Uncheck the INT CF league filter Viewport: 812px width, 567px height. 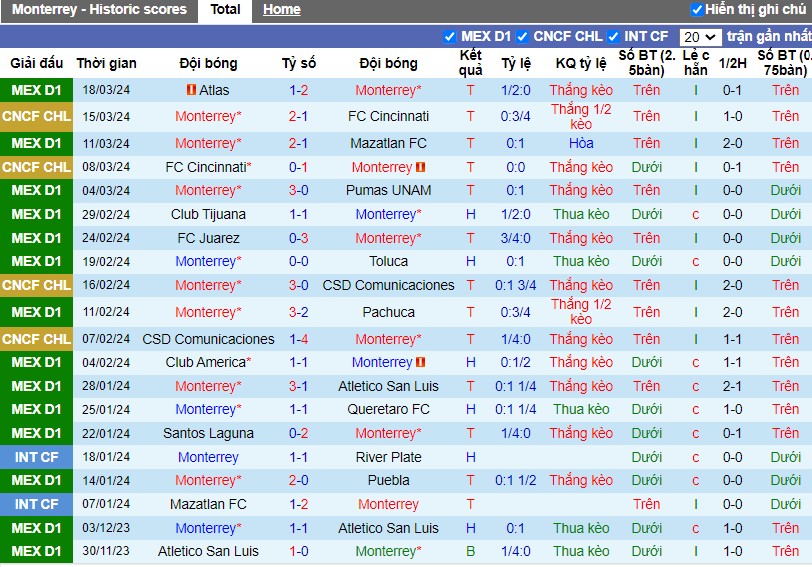click(613, 37)
